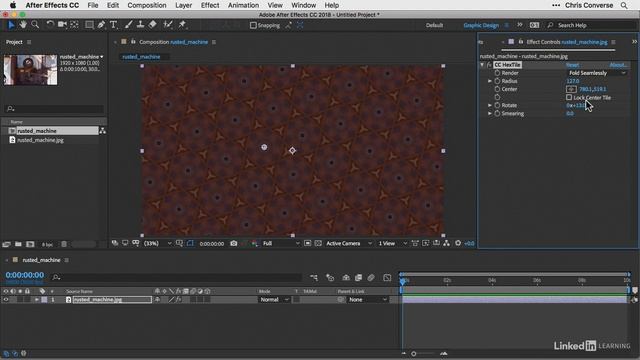This screenshot has height=360, width=640.
Task: Toggle the eye visibility of the rusted_machine.jpg layer
Action: coord(6,300)
